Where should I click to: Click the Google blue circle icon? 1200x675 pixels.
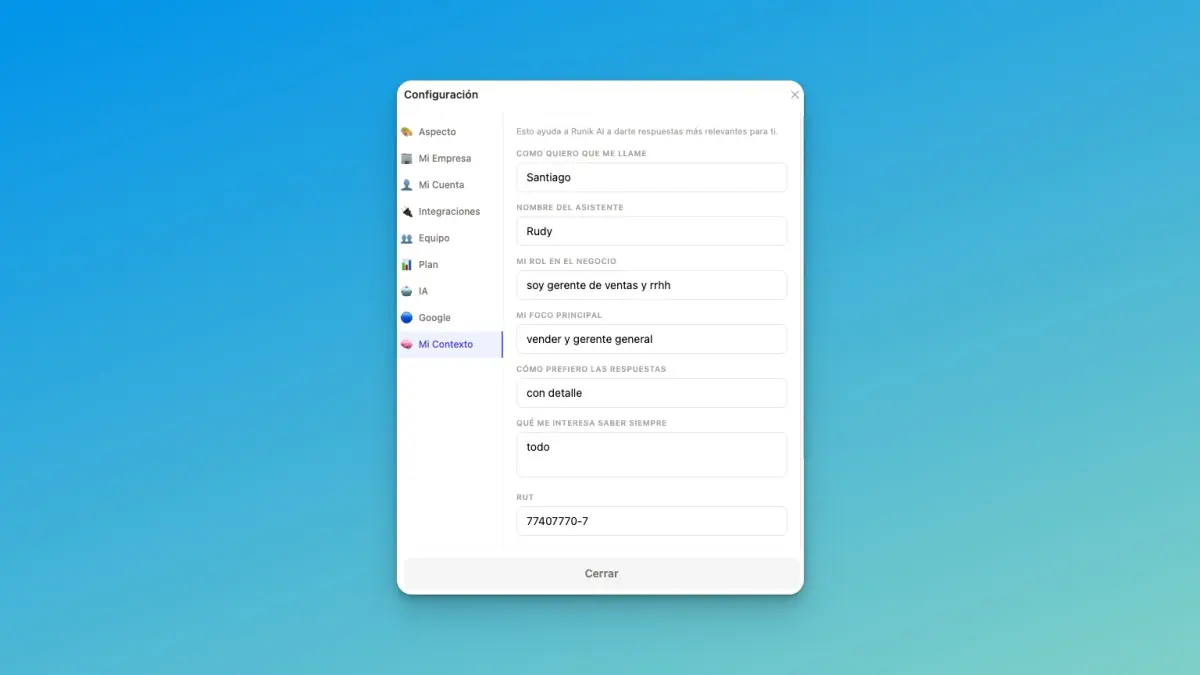coord(407,318)
